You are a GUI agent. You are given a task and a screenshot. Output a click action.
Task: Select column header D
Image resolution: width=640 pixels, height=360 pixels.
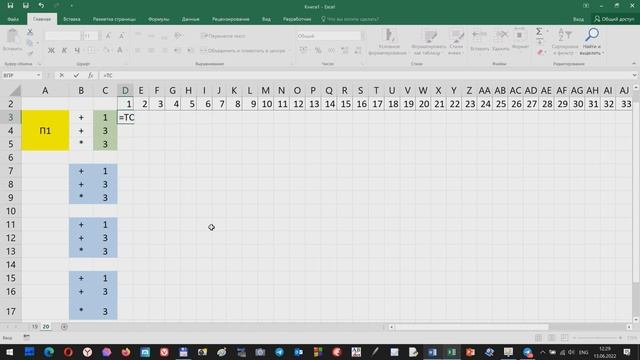coord(125,90)
